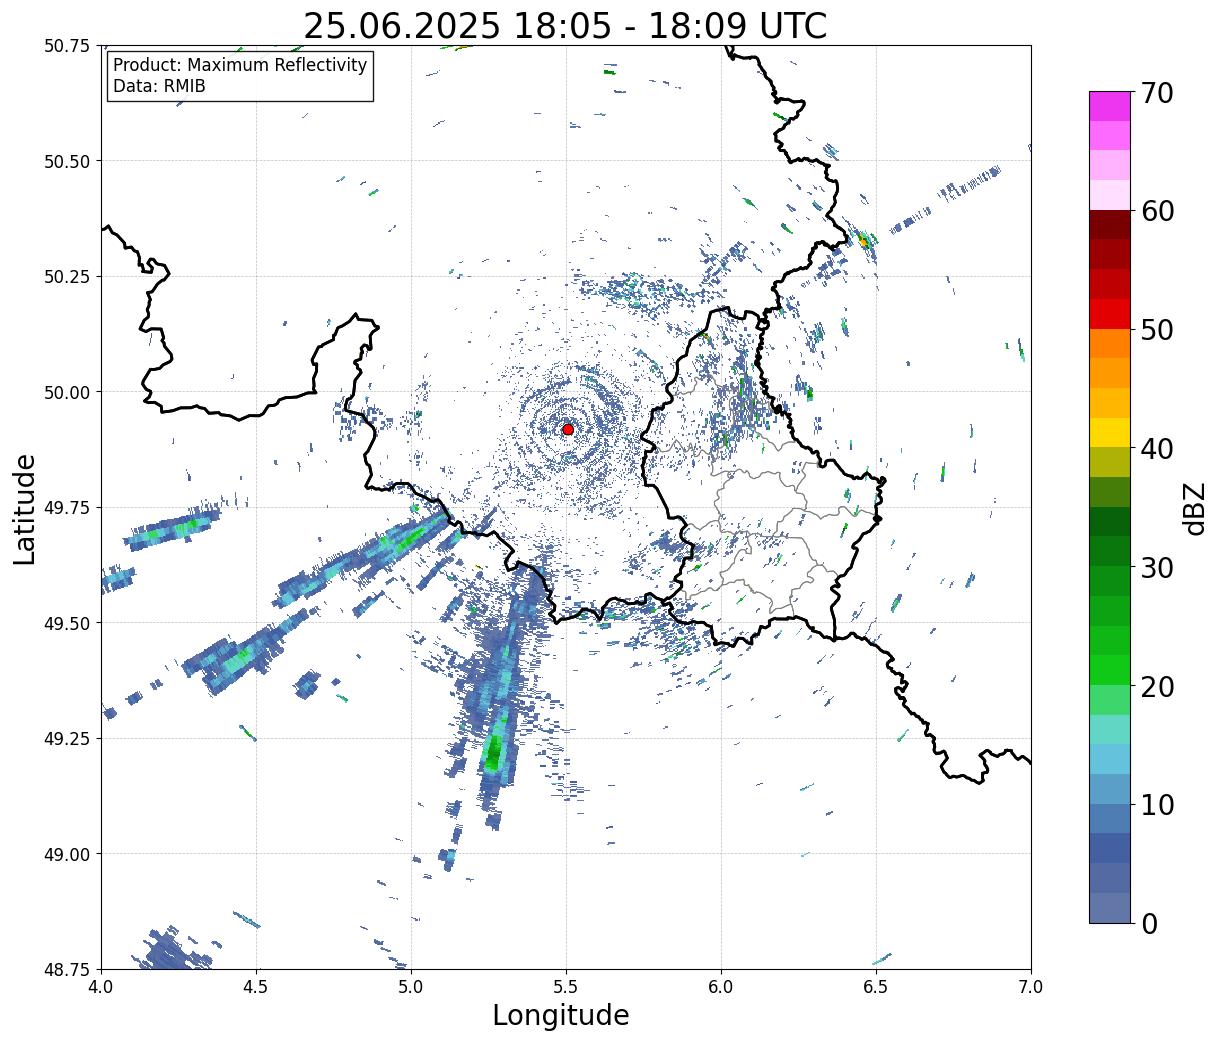The width and height of the screenshot is (1219, 1040).
Task: Click the longitude tick label 6.0
Action: pos(721,987)
